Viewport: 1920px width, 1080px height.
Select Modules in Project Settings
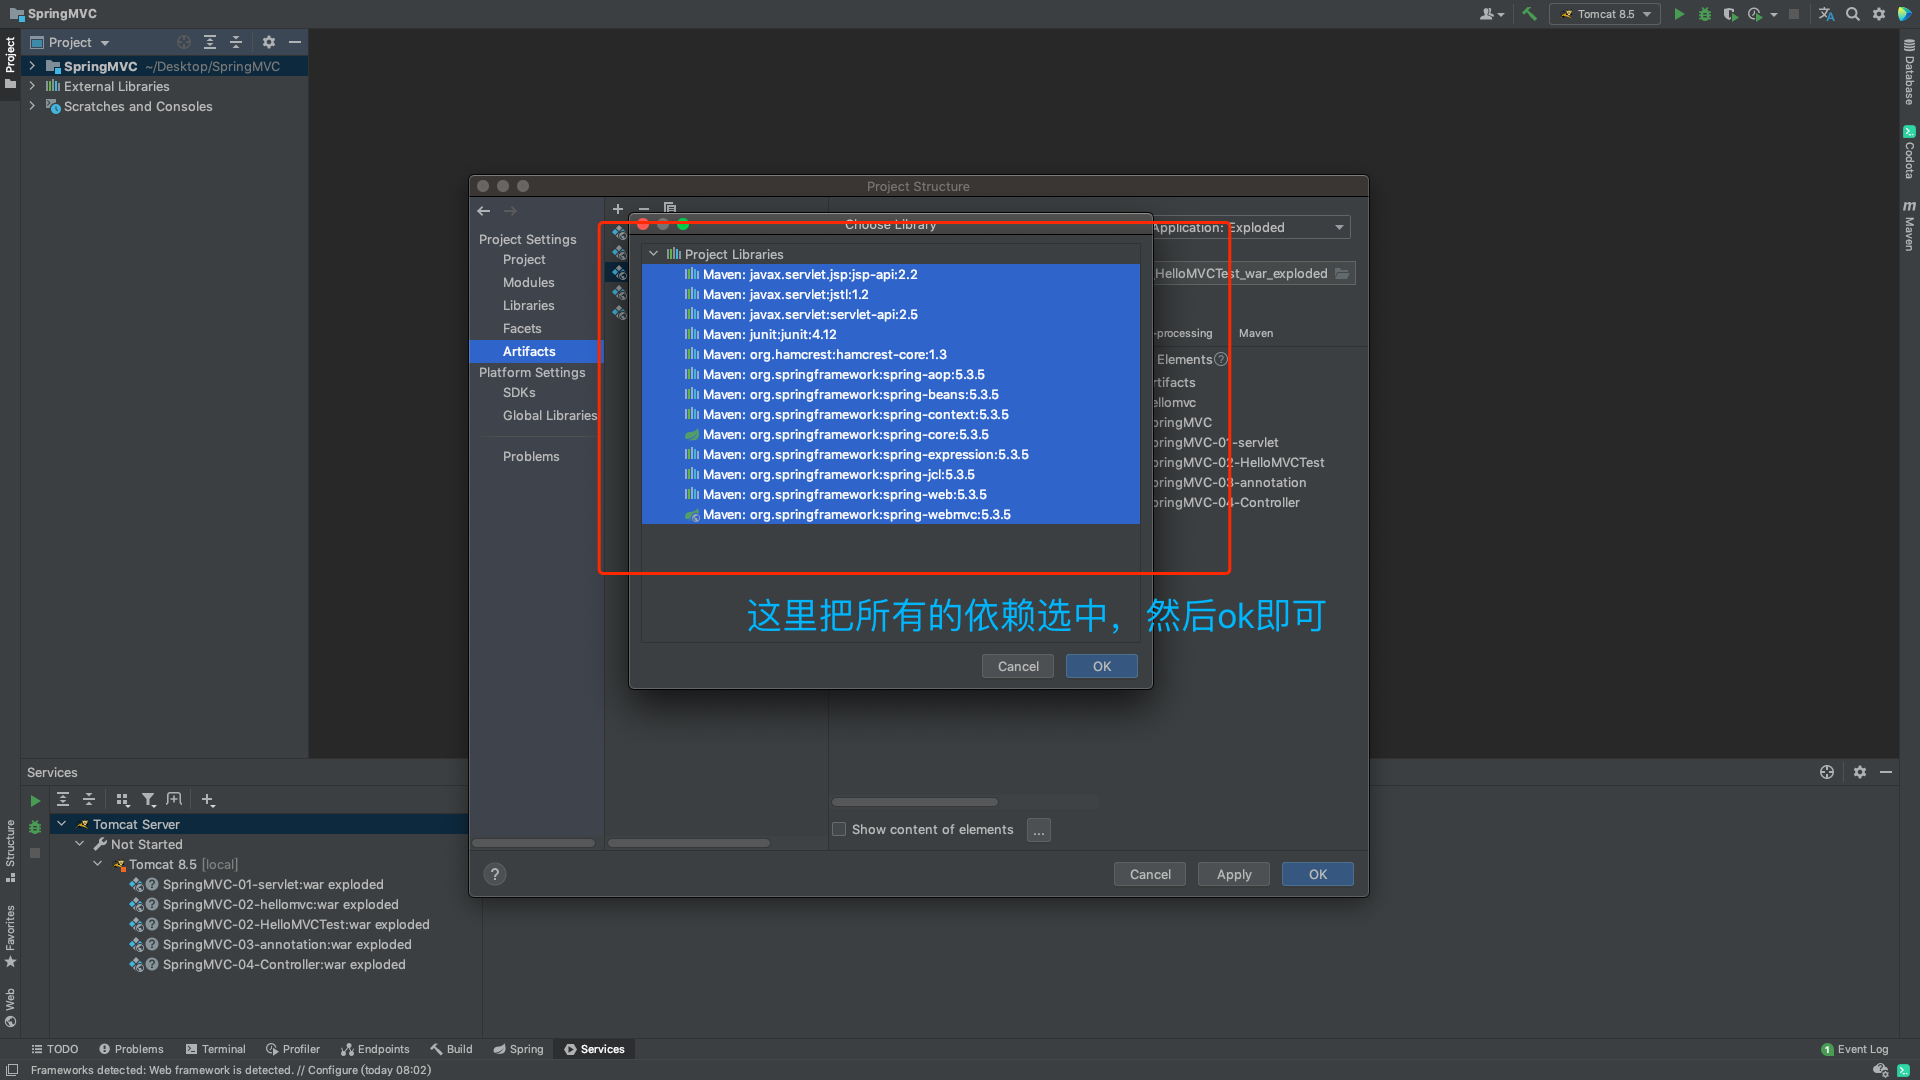(x=528, y=283)
